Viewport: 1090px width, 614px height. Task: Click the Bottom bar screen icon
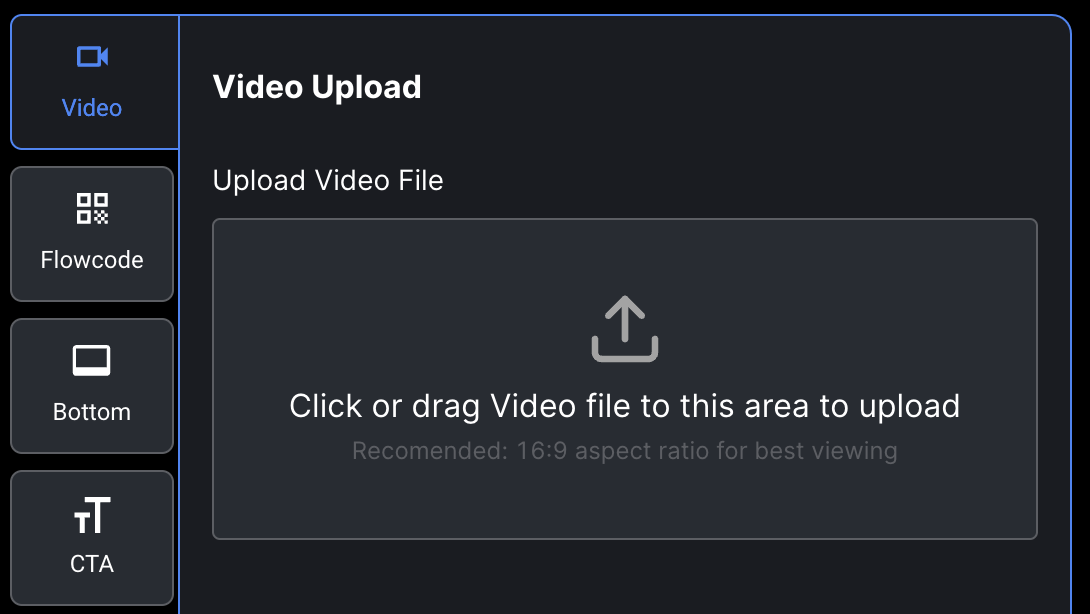pos(92,361)
